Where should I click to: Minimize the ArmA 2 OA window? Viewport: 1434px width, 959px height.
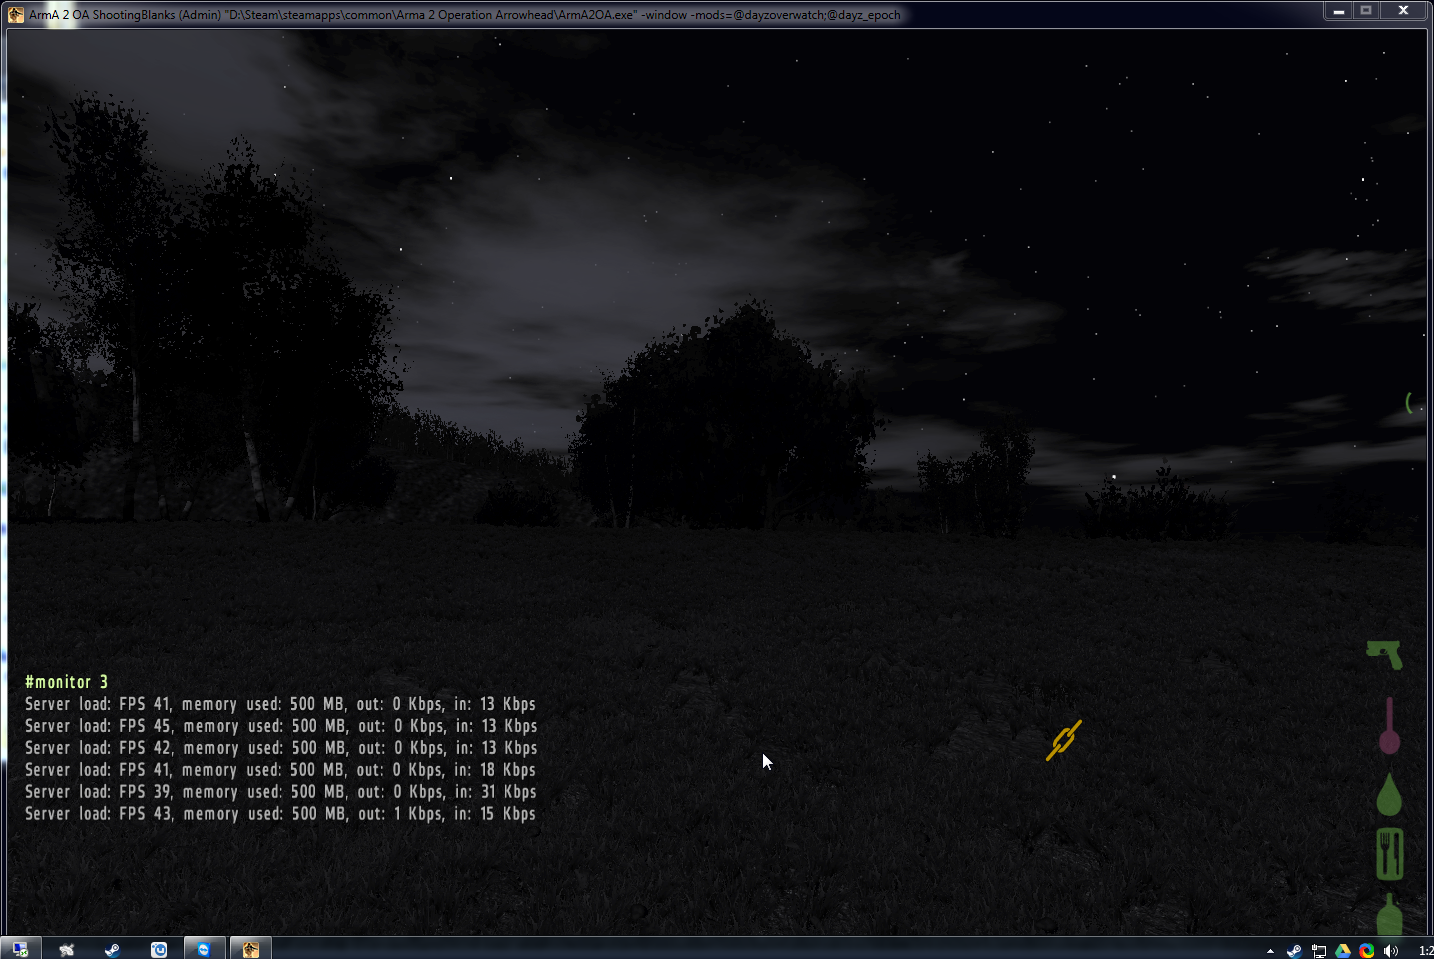click(x=1338, y=11)
